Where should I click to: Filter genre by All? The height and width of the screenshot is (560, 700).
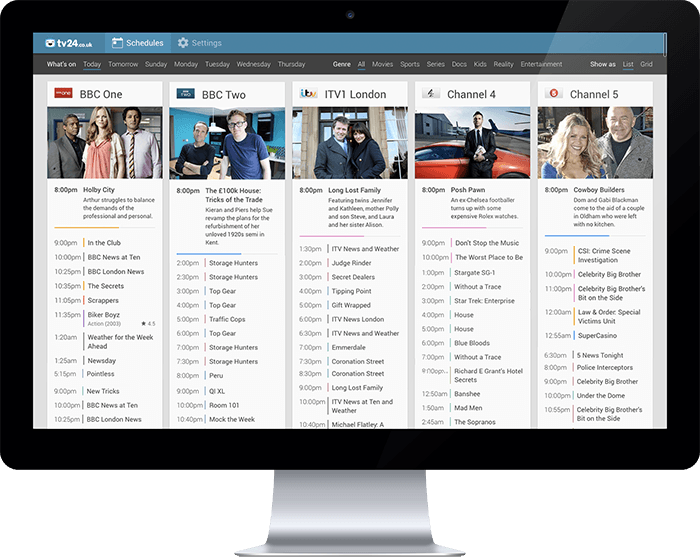(361, 64)
